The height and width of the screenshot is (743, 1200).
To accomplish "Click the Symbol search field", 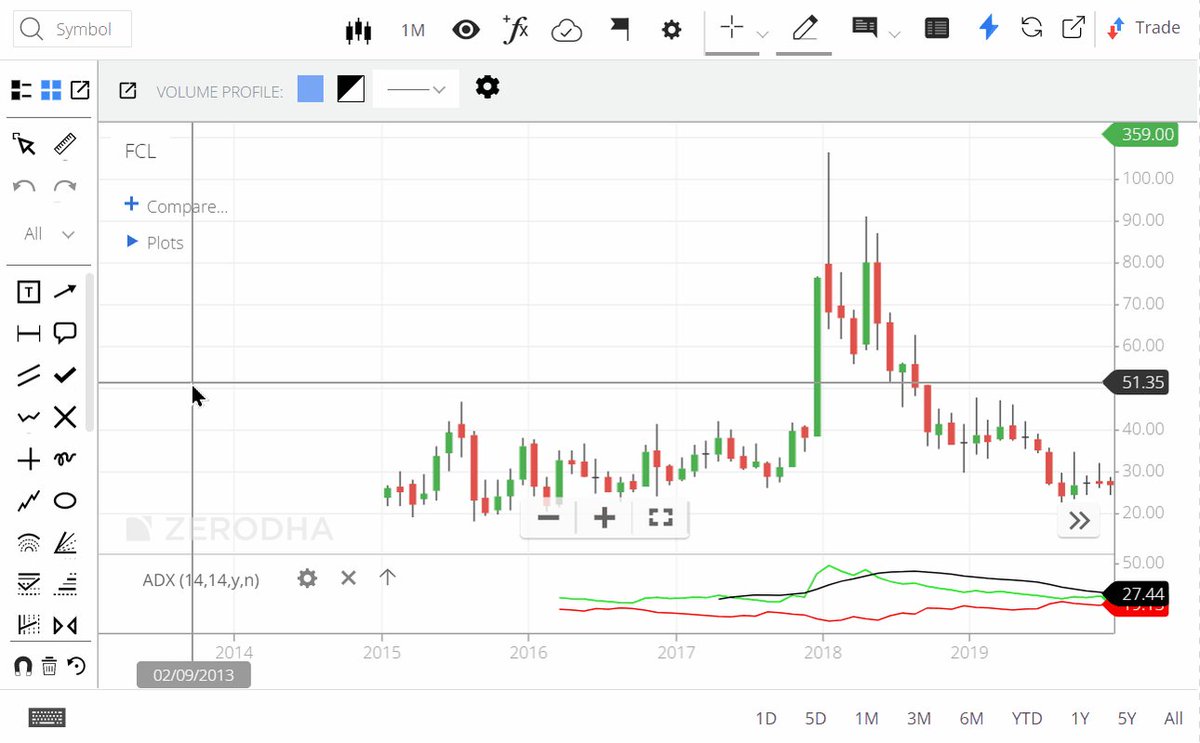I will pyautogui.click(x=72, y=30).
